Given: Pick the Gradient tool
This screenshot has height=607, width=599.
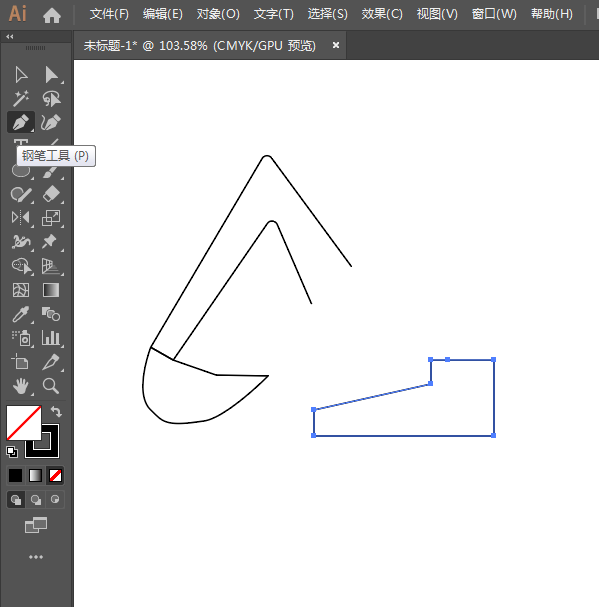Looking at the screenshot, I should click(51, 290).
